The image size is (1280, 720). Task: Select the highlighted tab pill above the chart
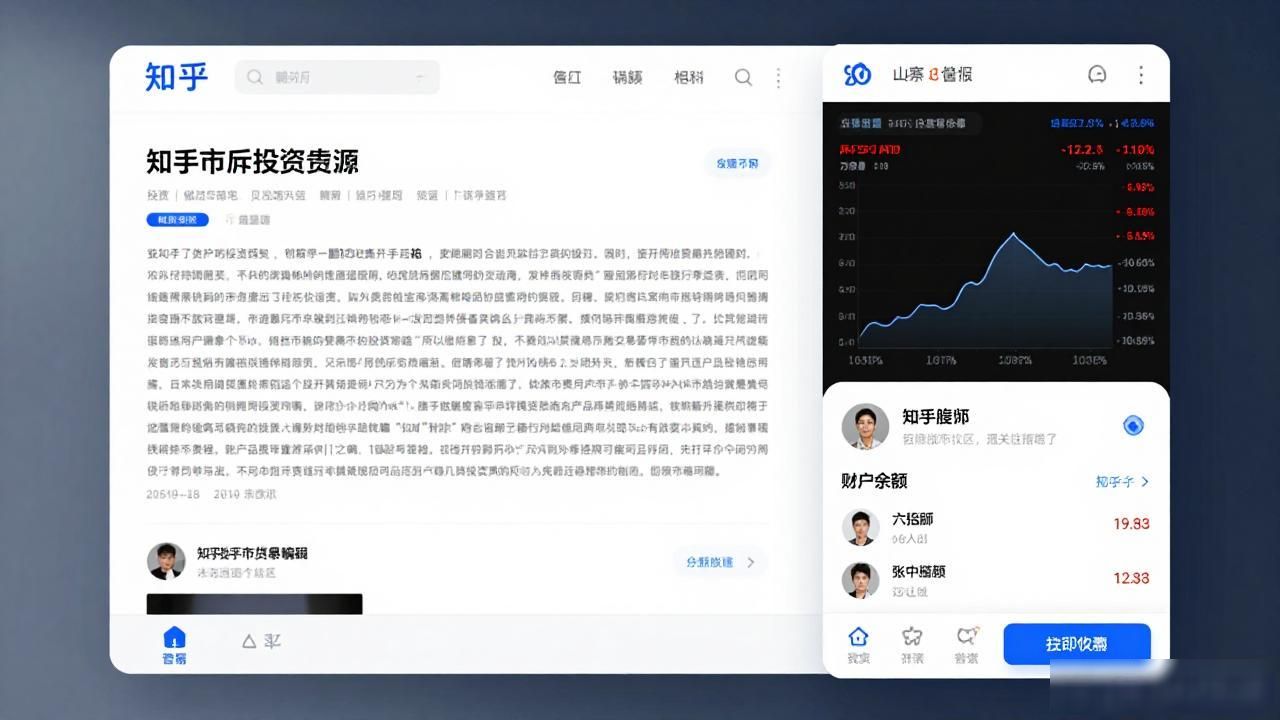[908, 123]
